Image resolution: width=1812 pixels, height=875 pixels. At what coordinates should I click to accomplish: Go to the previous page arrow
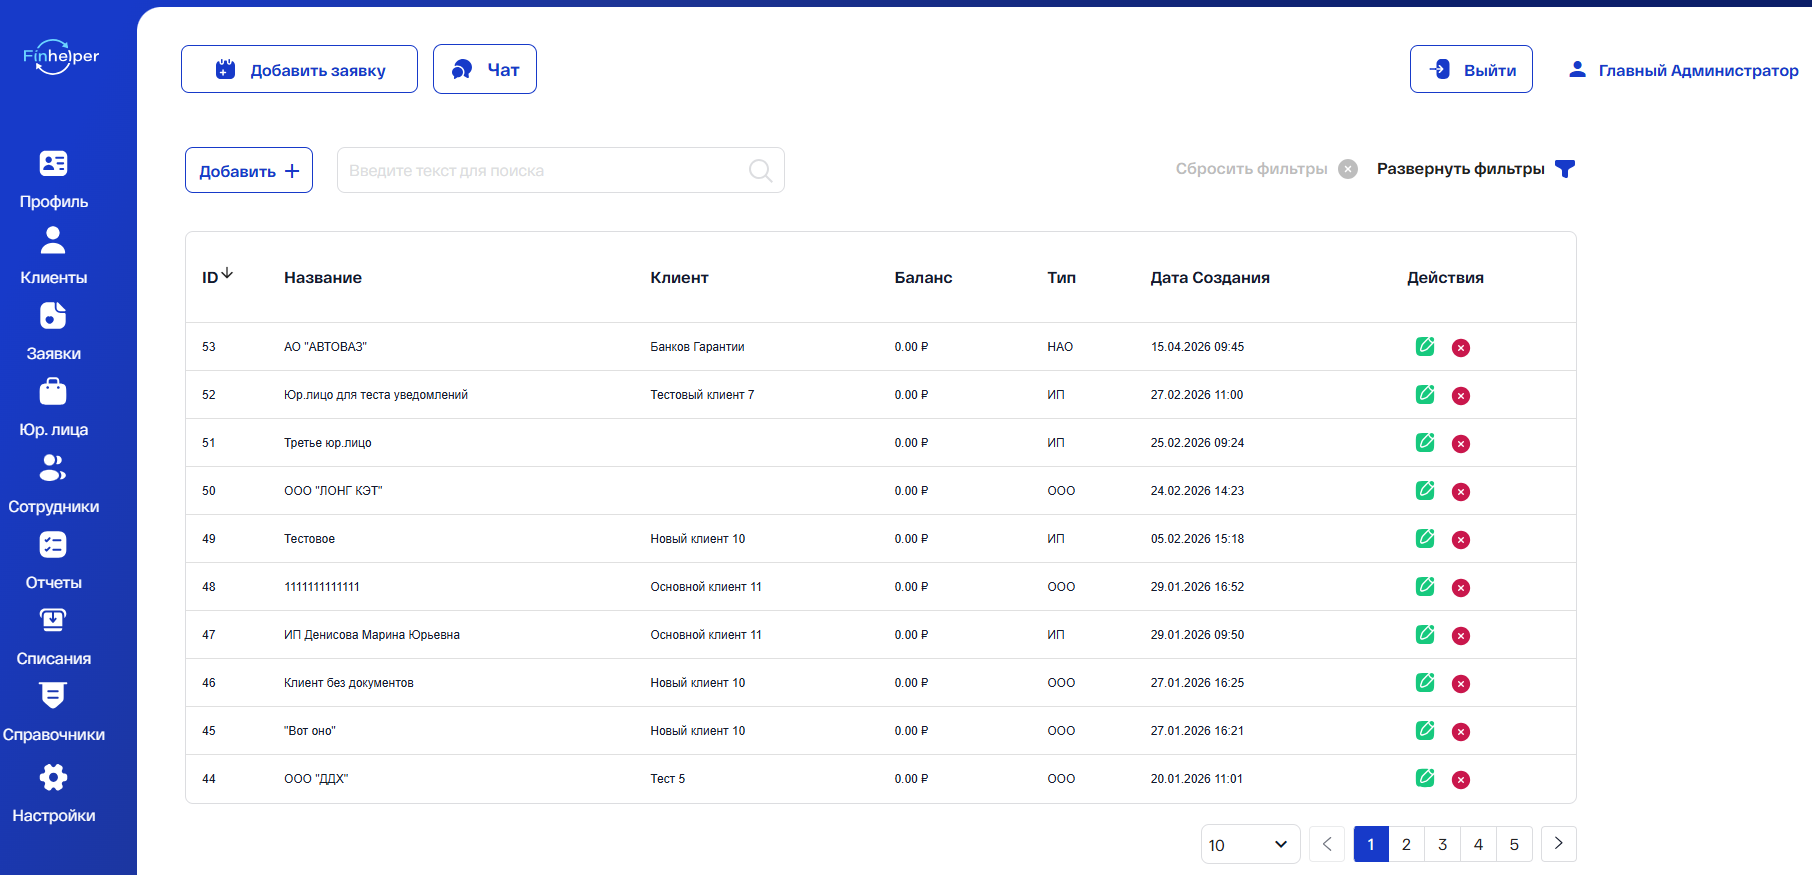point(1327,844)
